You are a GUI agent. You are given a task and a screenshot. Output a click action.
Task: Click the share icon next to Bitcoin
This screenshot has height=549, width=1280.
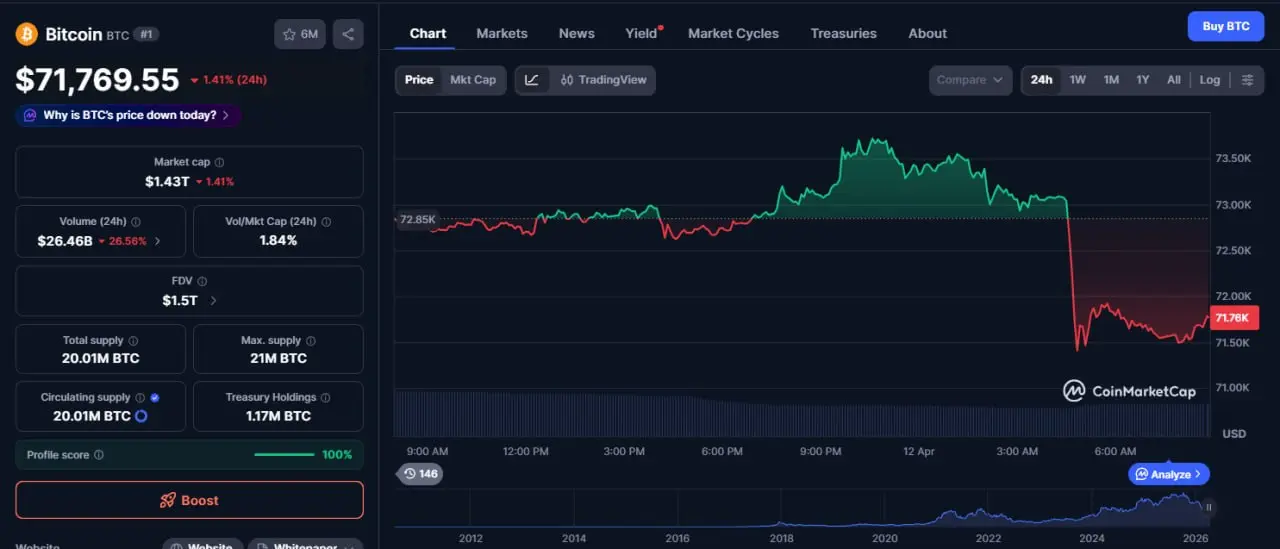[348, 34]
